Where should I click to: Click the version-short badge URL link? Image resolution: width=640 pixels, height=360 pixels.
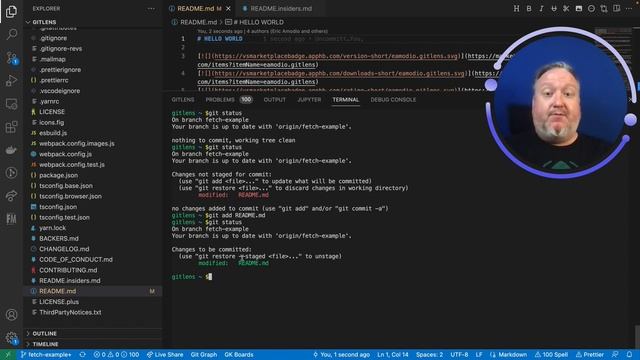[x=336, y=56]
